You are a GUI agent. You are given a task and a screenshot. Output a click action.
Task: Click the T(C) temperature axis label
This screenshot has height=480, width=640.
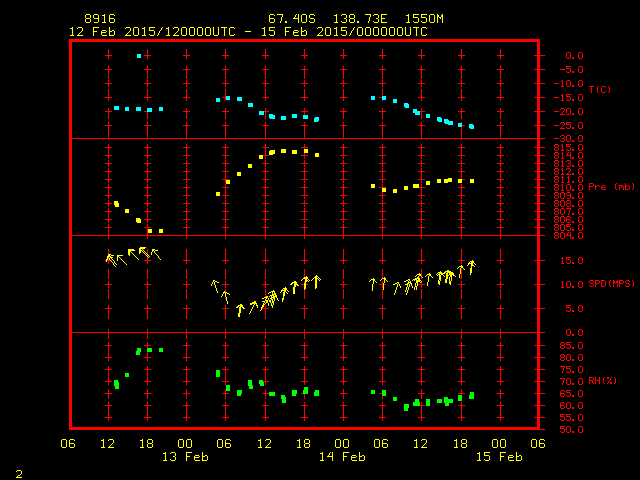click(x=600, y=89)
